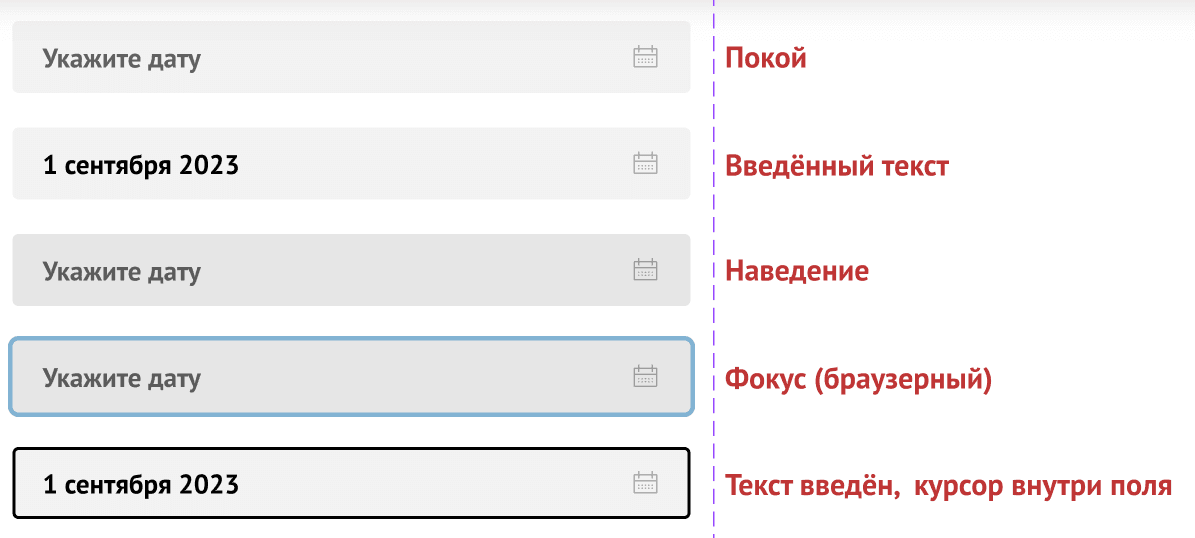Open calendar icon in the Покой date field
1195x538 pixels.
(646, 57)
